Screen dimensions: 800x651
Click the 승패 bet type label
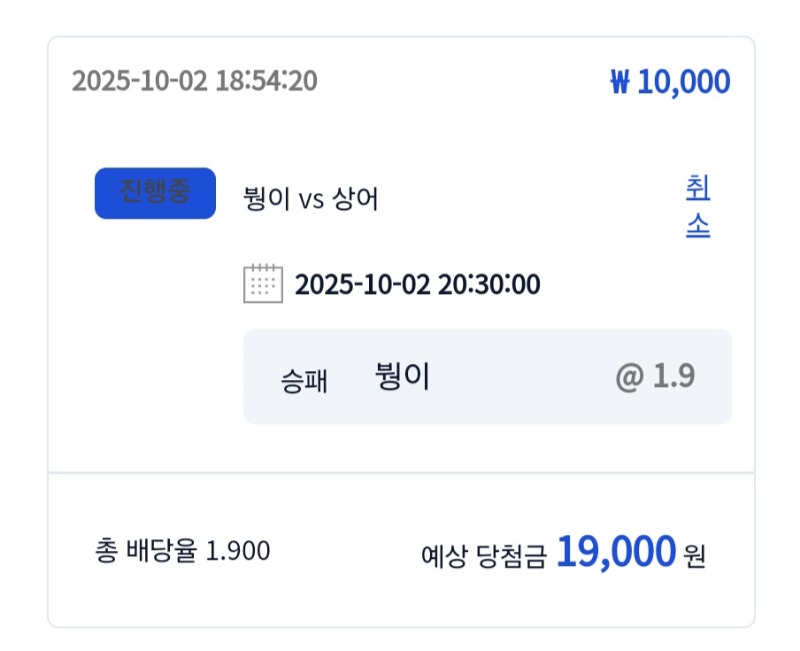coord(305,380)
